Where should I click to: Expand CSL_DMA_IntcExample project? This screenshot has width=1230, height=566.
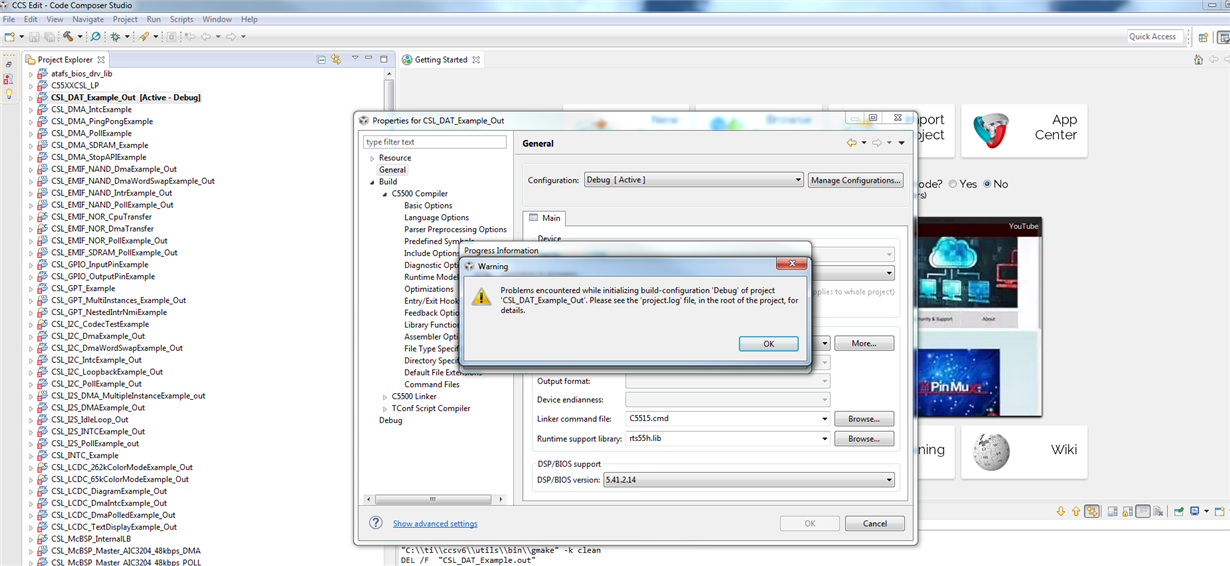click(x=30, y=110)
